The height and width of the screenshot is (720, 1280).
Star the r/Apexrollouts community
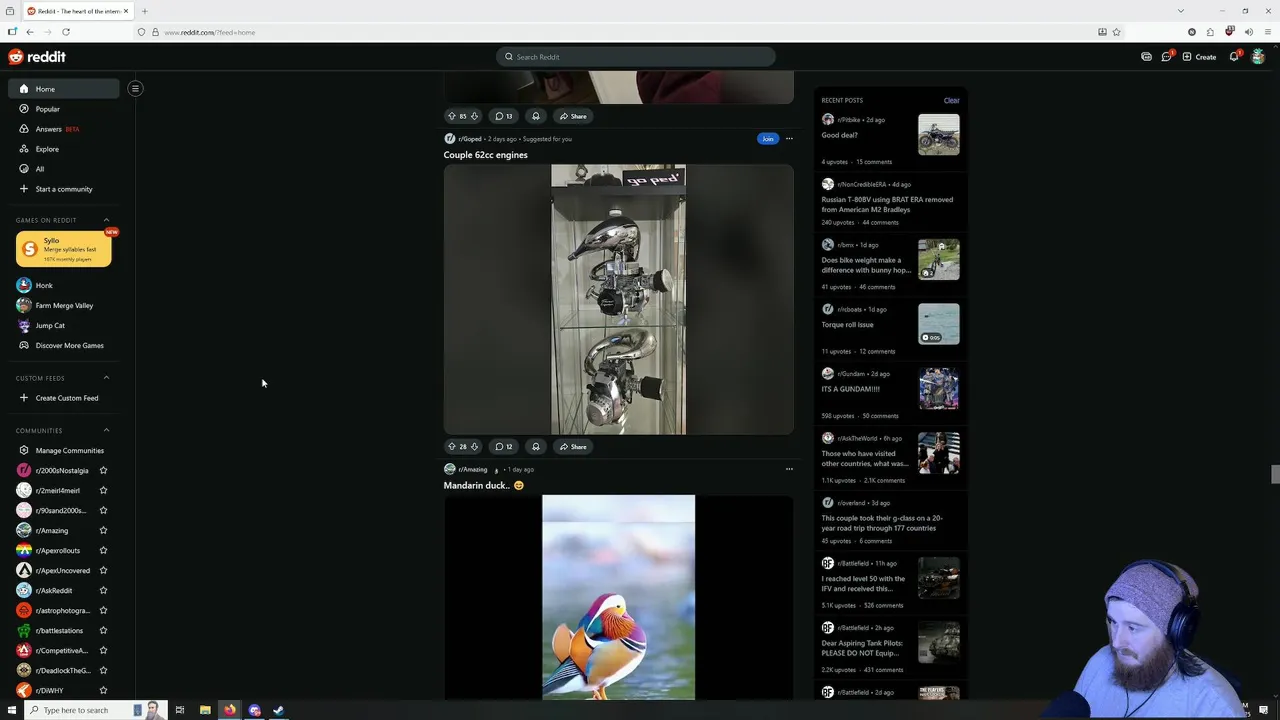point(103,550)
